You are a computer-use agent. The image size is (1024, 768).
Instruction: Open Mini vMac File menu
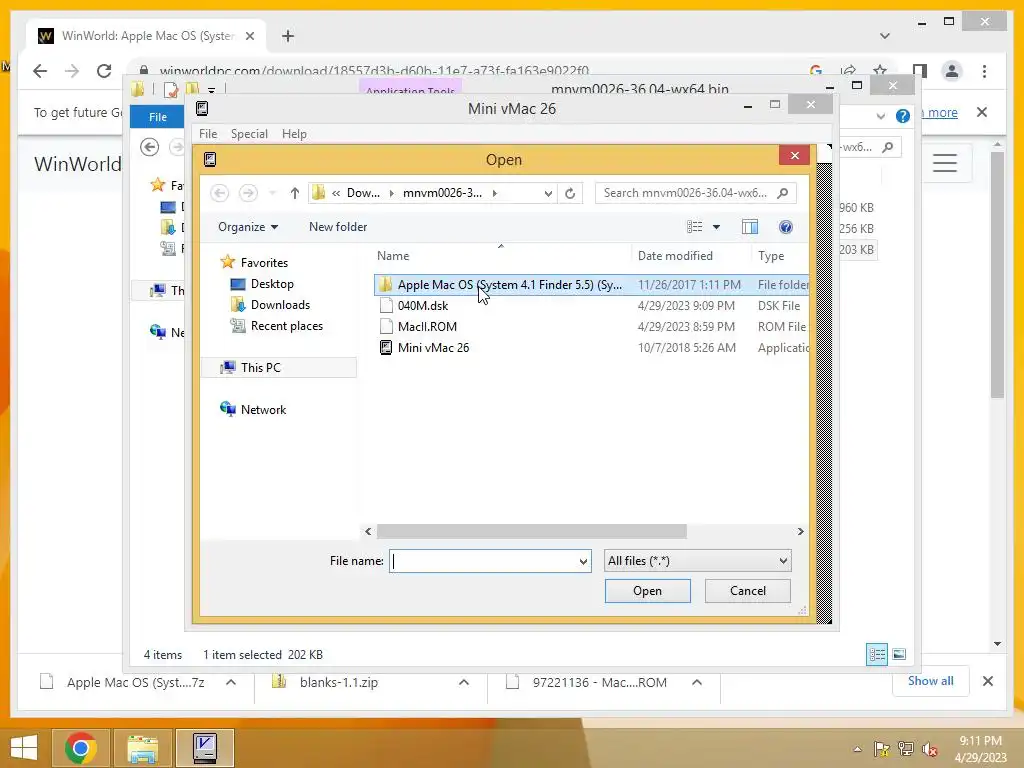pos(208,134)
